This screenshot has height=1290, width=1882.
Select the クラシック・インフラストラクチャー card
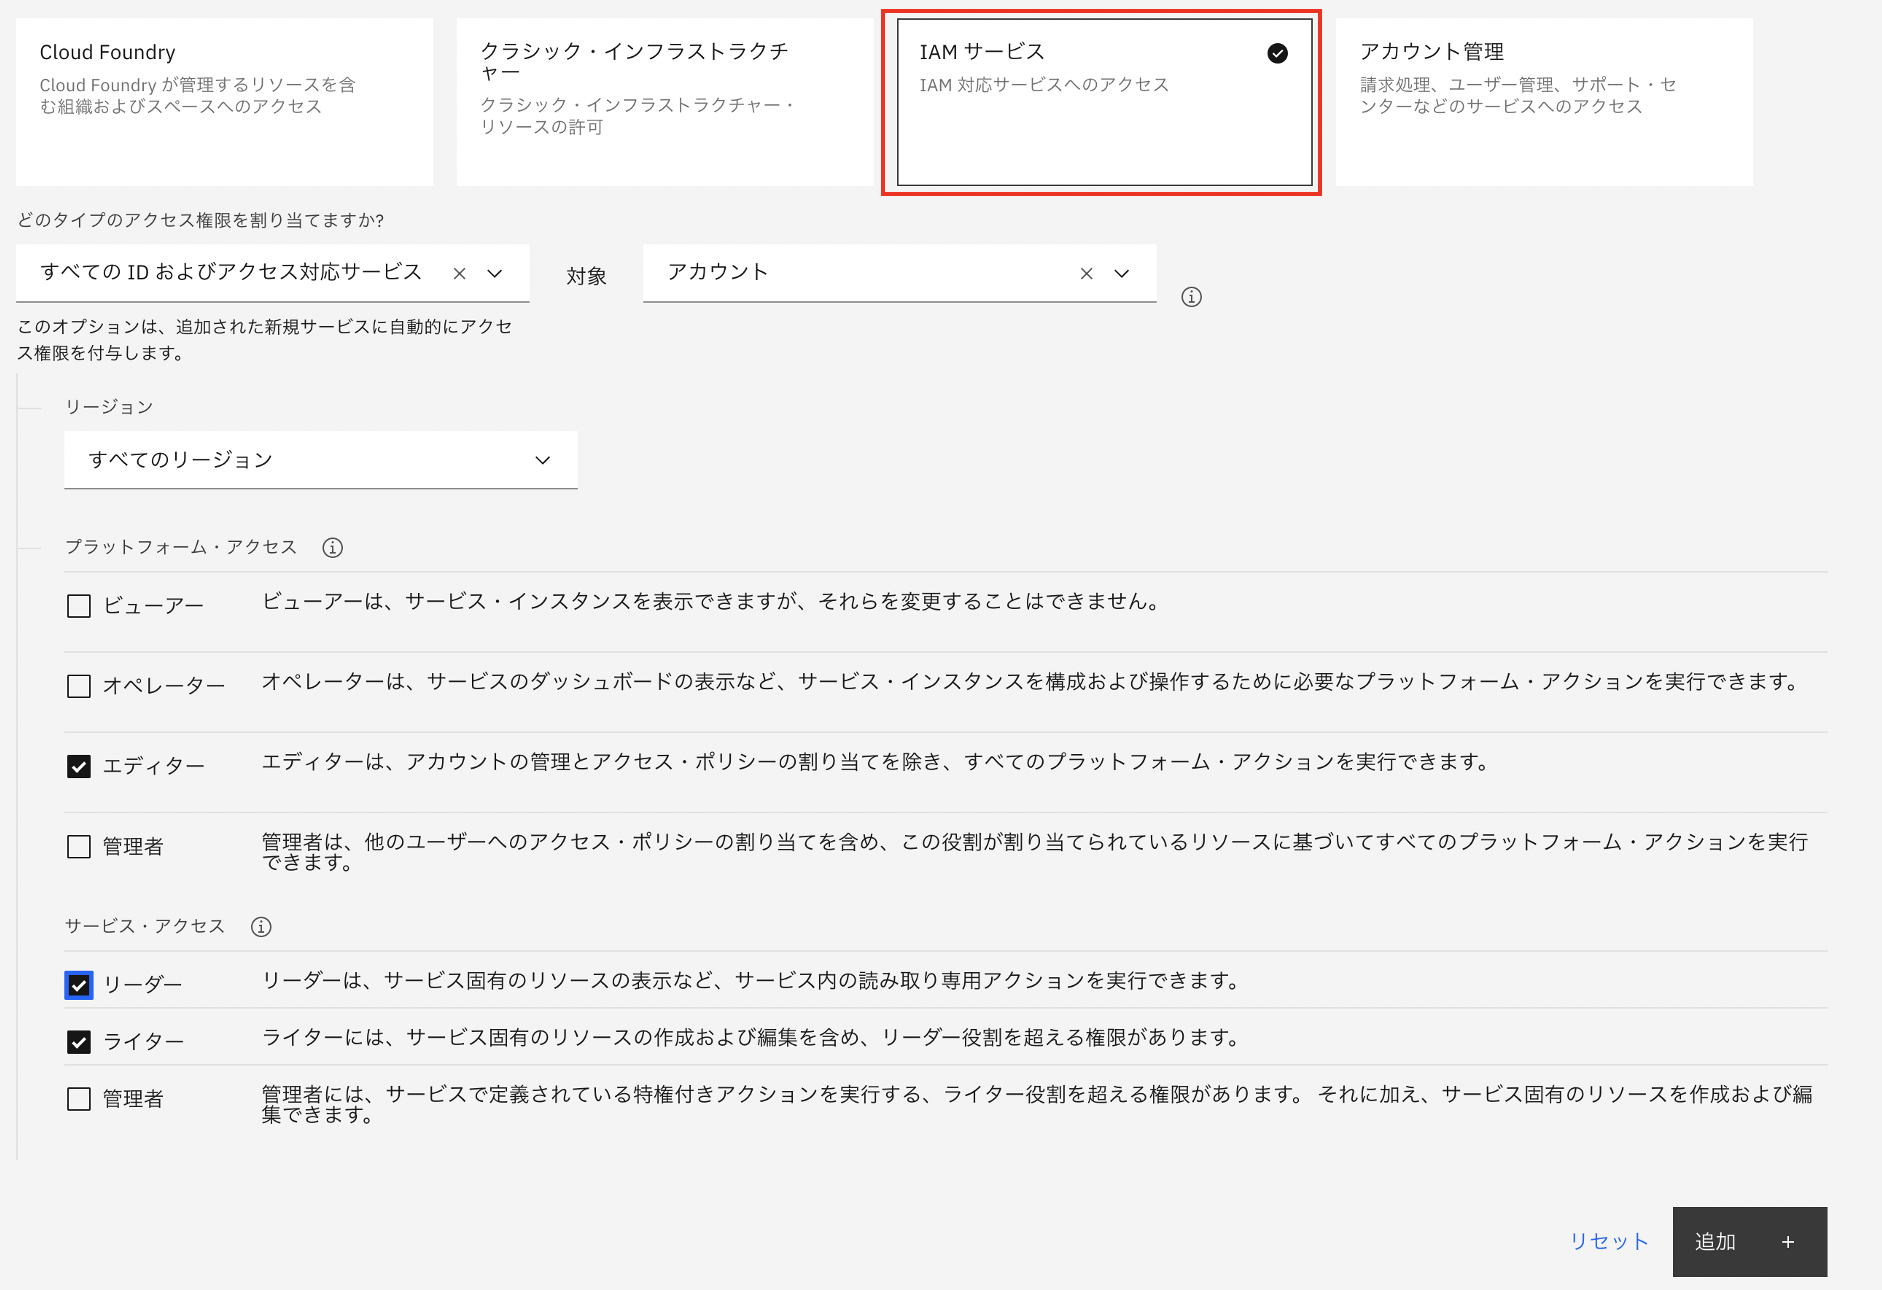tap(665, 102)
